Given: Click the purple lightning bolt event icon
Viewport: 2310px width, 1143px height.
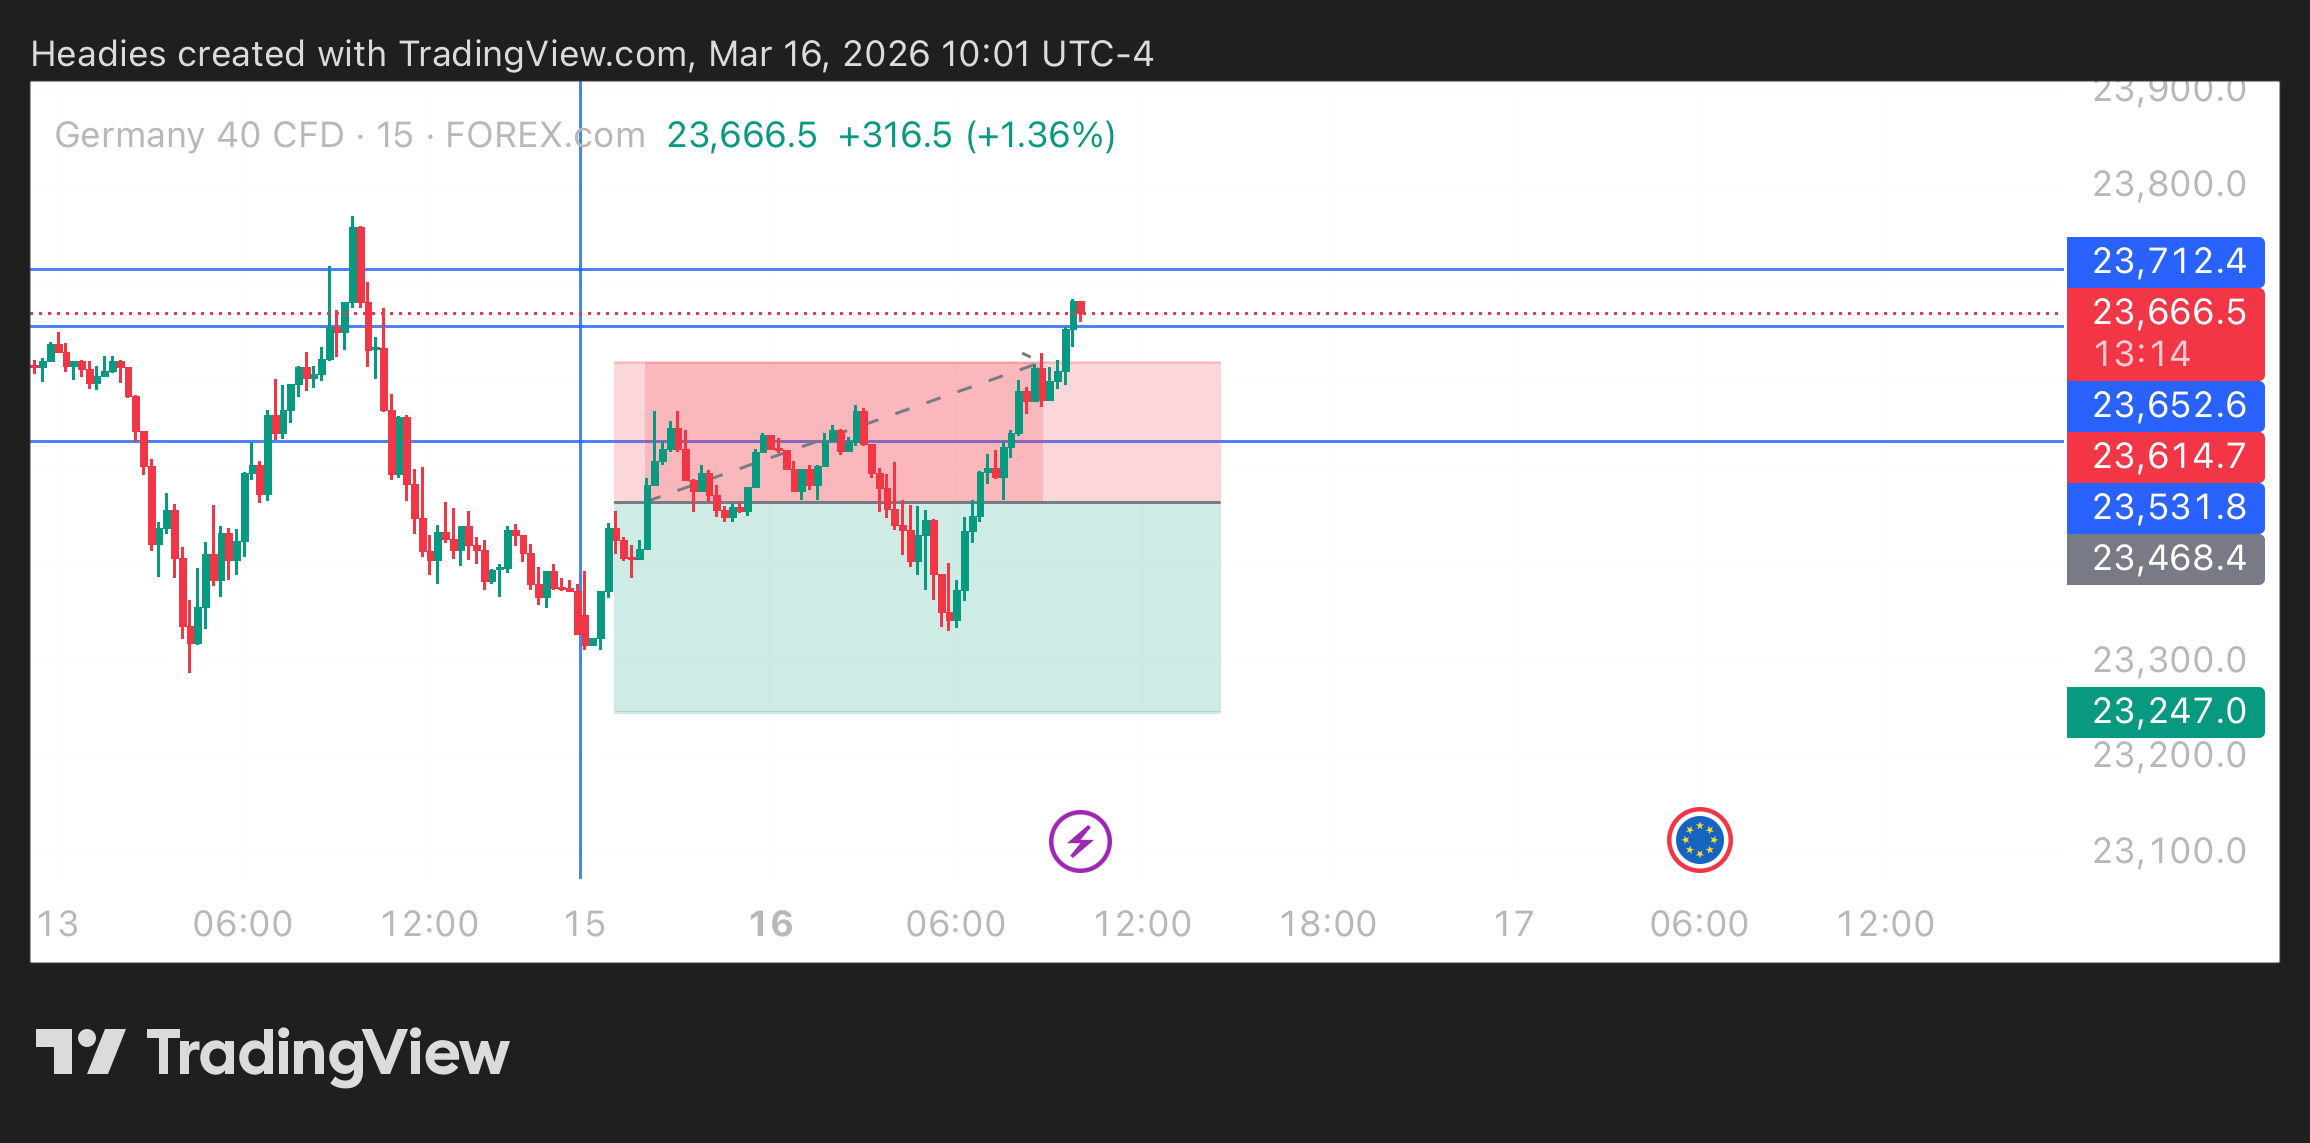Looking at the screenshot, I should (1080, 841).
